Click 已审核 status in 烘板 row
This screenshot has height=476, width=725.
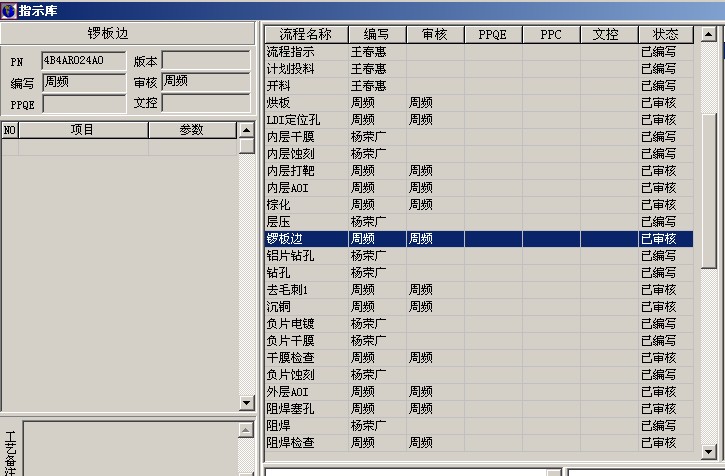point(658,103)
